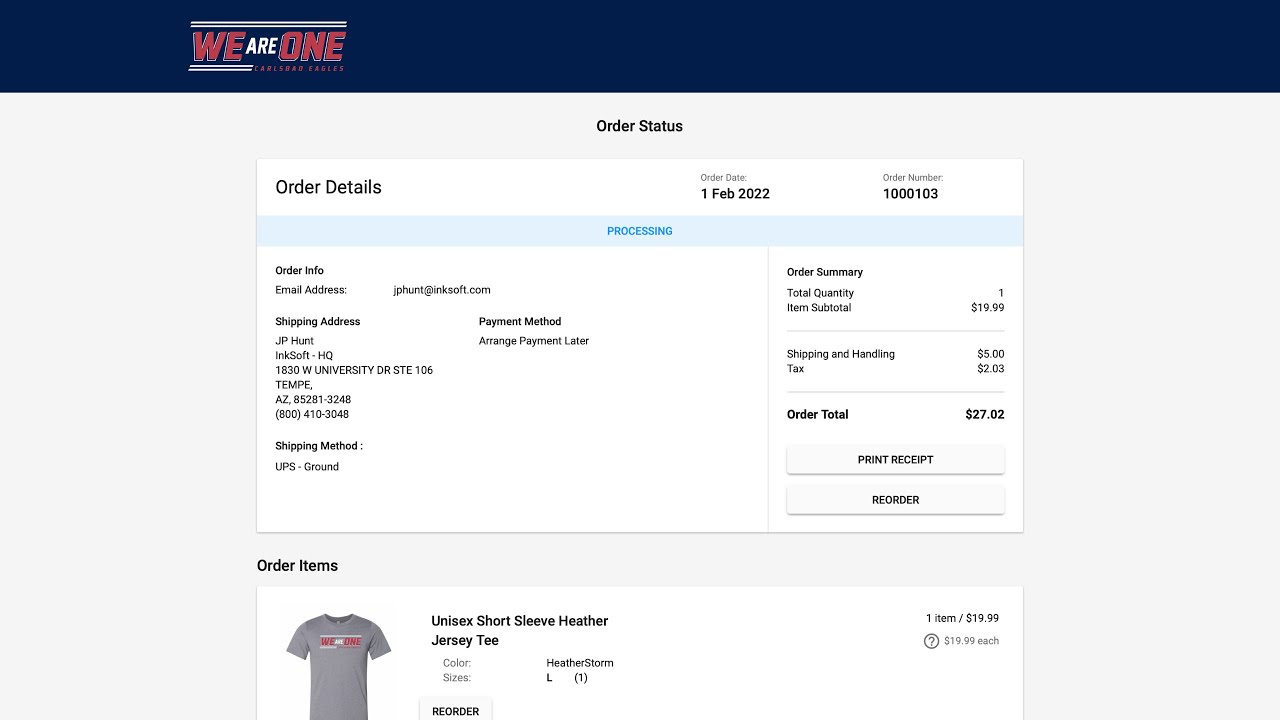Screen dimensions: 1280x720
Task: Click the 1 item / $19.99 text
Action: [x=962, y=618]
